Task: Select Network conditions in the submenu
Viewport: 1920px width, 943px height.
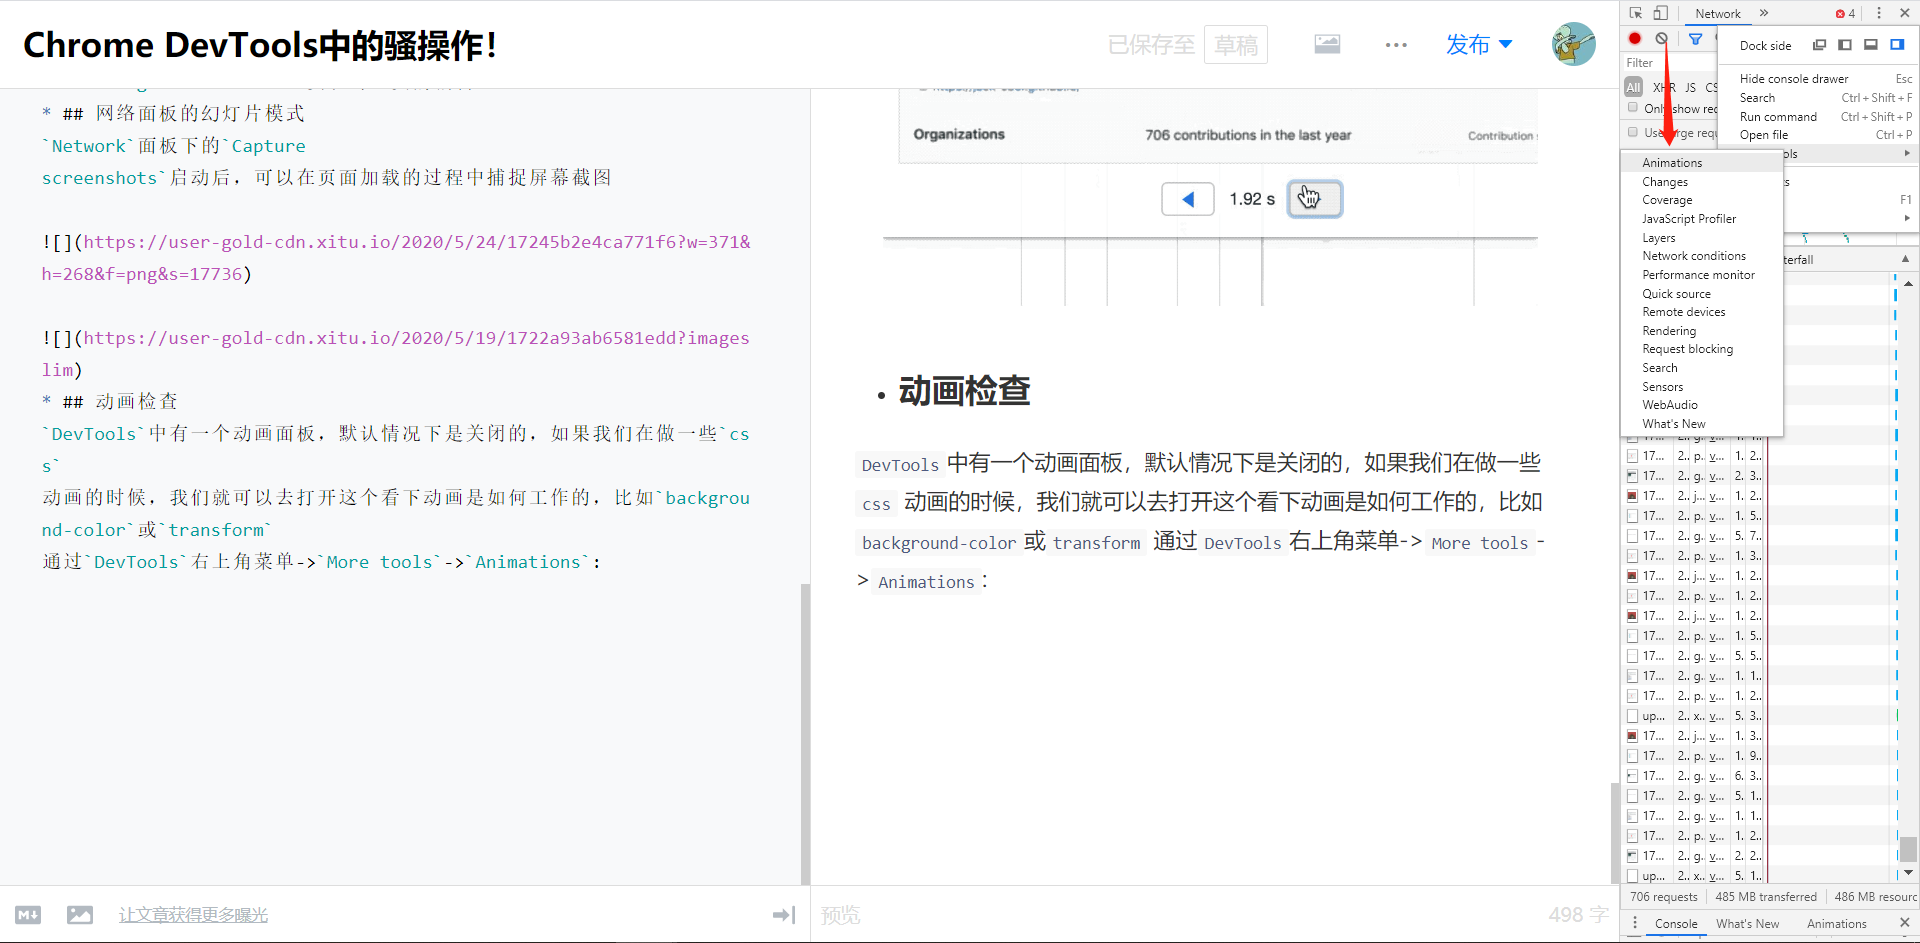Action: (1702, 256)
